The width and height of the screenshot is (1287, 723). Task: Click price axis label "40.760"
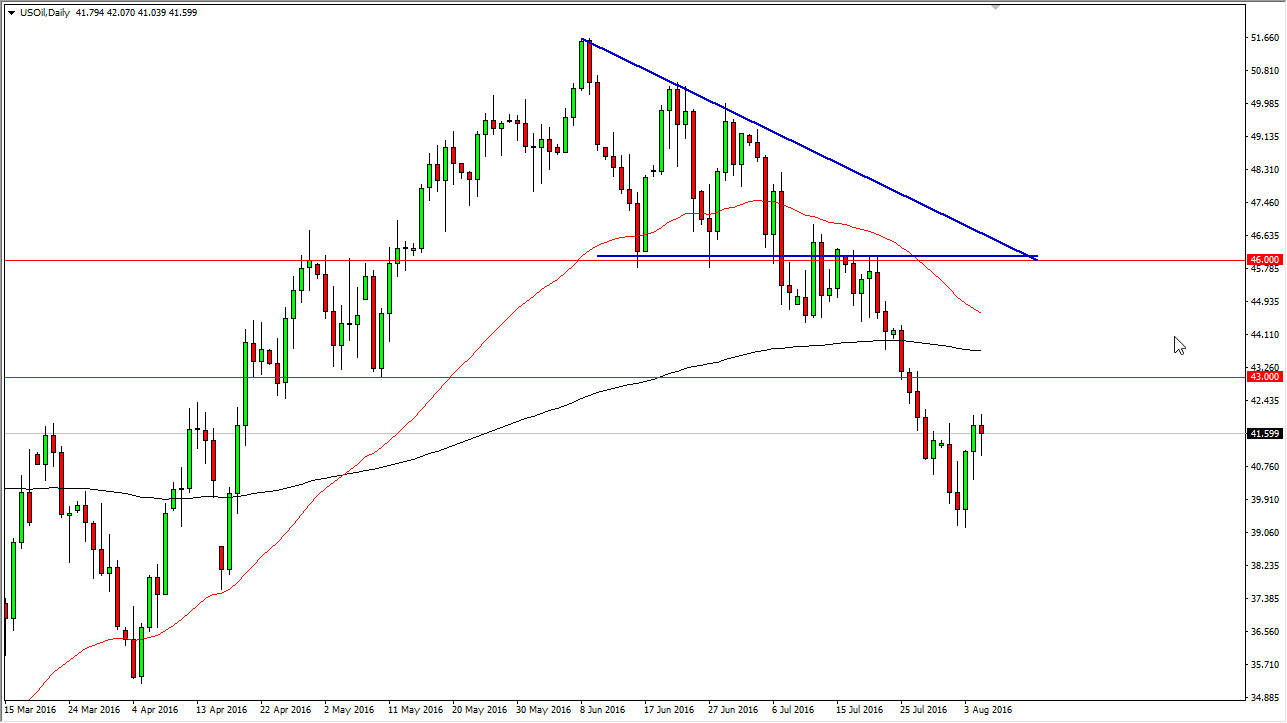pos(1265,466)
